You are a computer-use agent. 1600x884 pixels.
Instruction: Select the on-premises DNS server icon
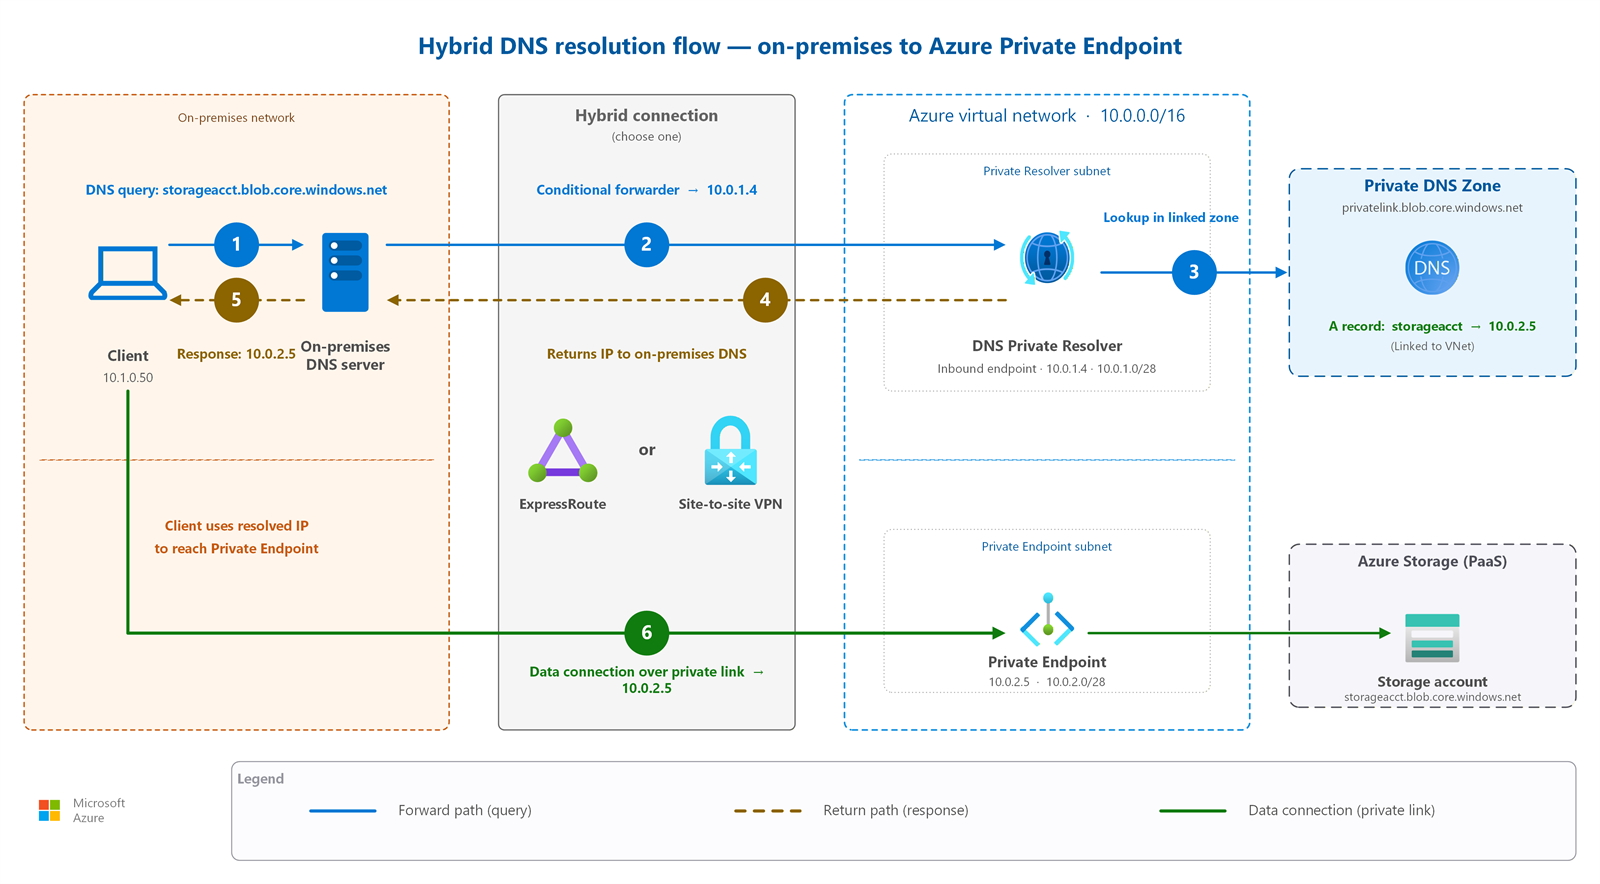tap(345, 272)
